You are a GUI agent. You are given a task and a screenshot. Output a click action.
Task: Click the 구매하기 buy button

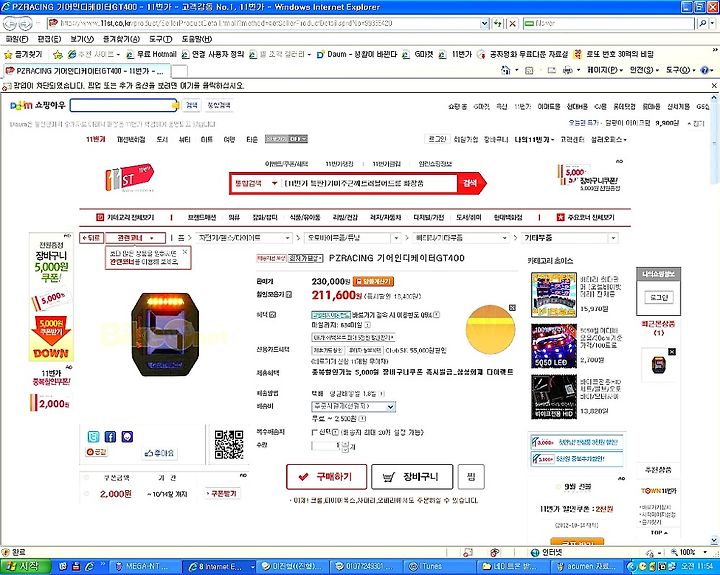coord(326,477)
